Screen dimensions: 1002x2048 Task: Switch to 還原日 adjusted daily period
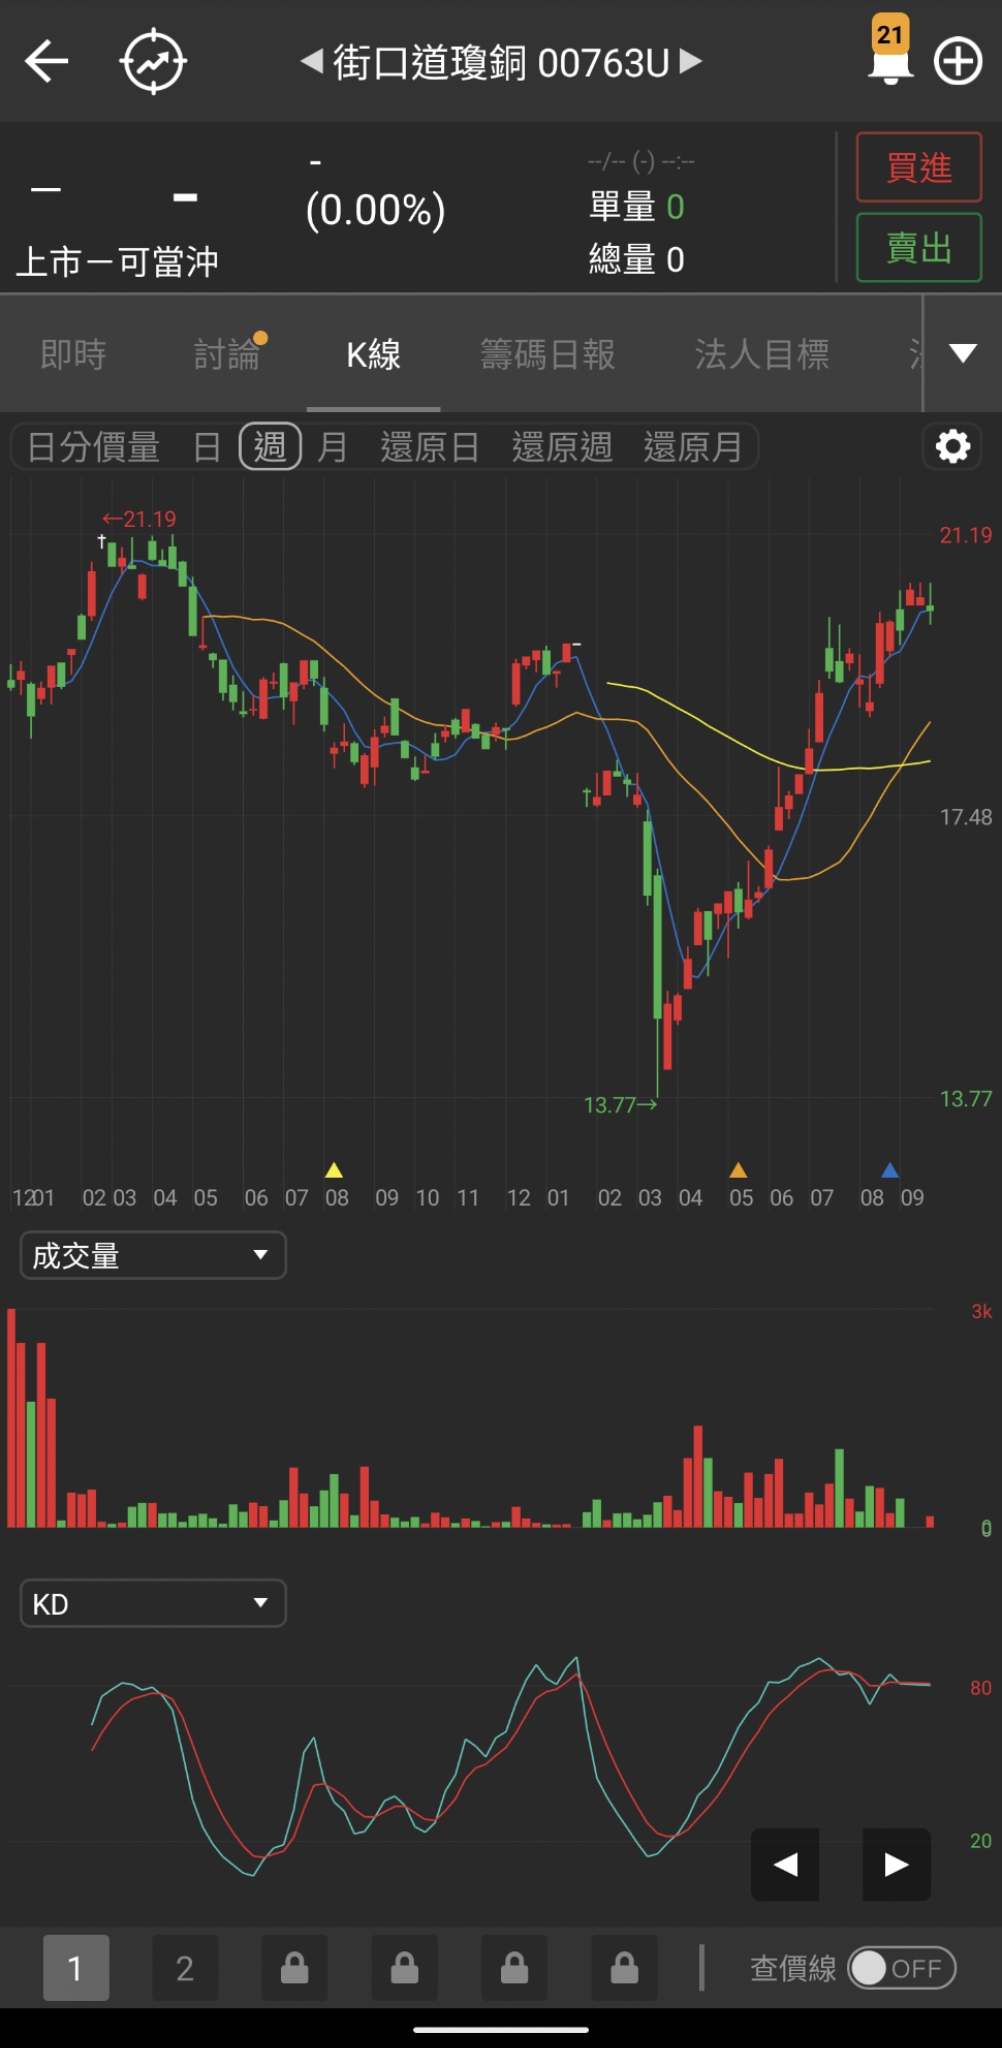coord(429,446)
